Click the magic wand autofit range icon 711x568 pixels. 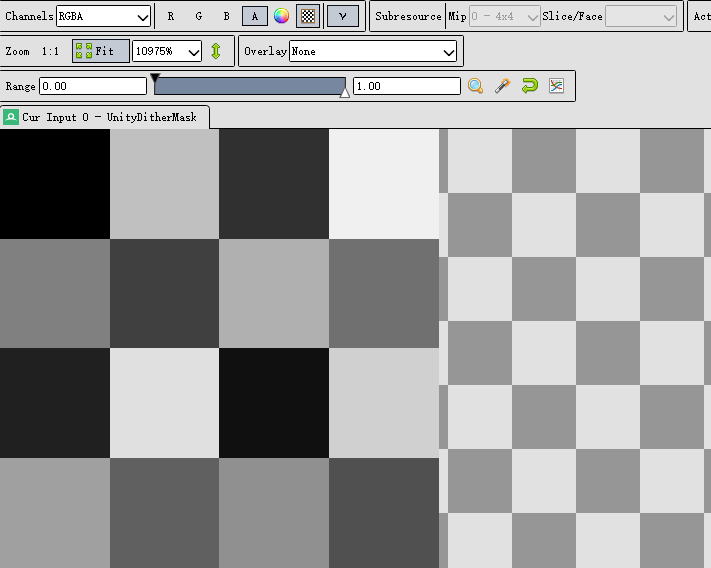pyautogui.click(x=502, y=86)
